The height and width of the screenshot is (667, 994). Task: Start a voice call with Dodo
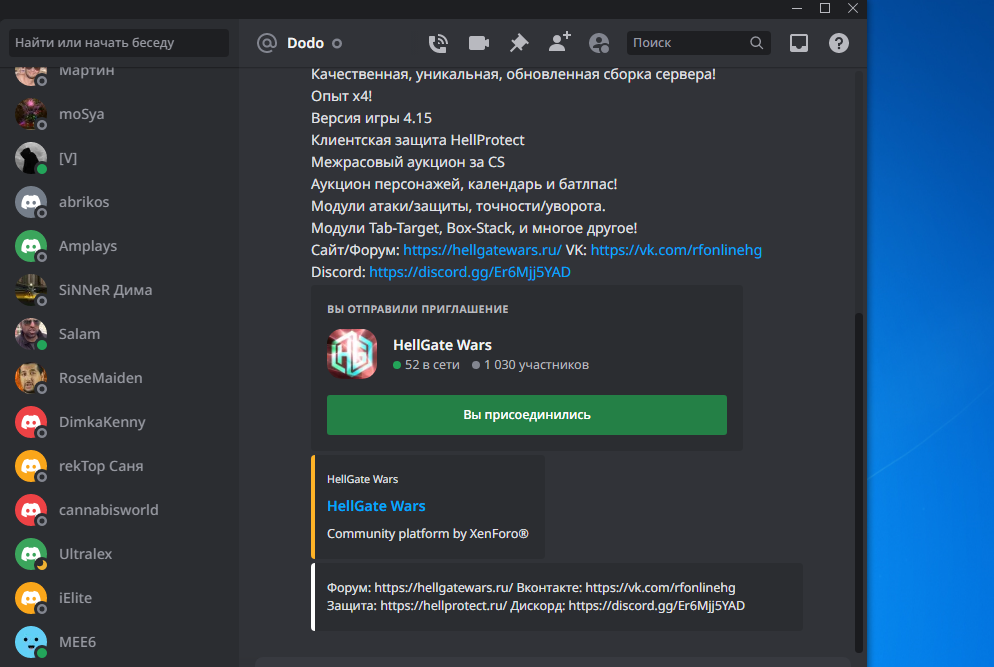(438, 43)
